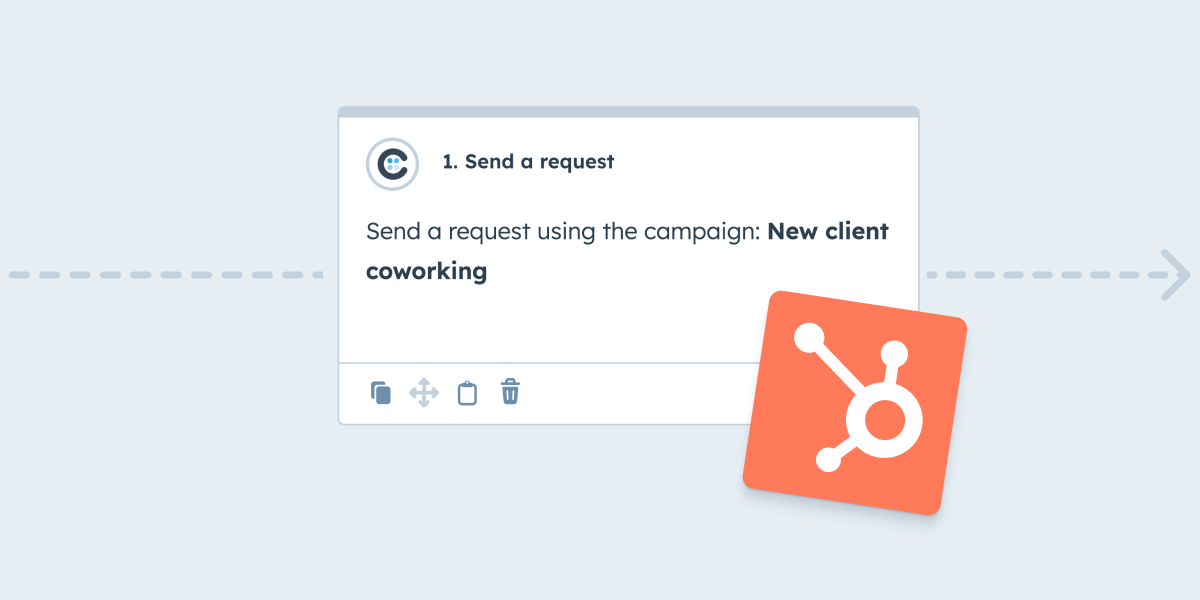The height and width of the screenshot is (600, 1200).
Task: Open the orange HubSpot logo tile
Action: (x=855, y=403)
